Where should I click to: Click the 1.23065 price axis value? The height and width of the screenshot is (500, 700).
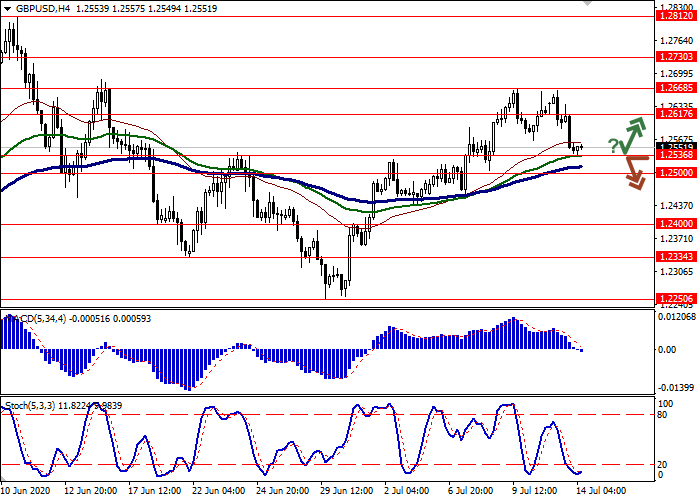(x=676, y=272)
